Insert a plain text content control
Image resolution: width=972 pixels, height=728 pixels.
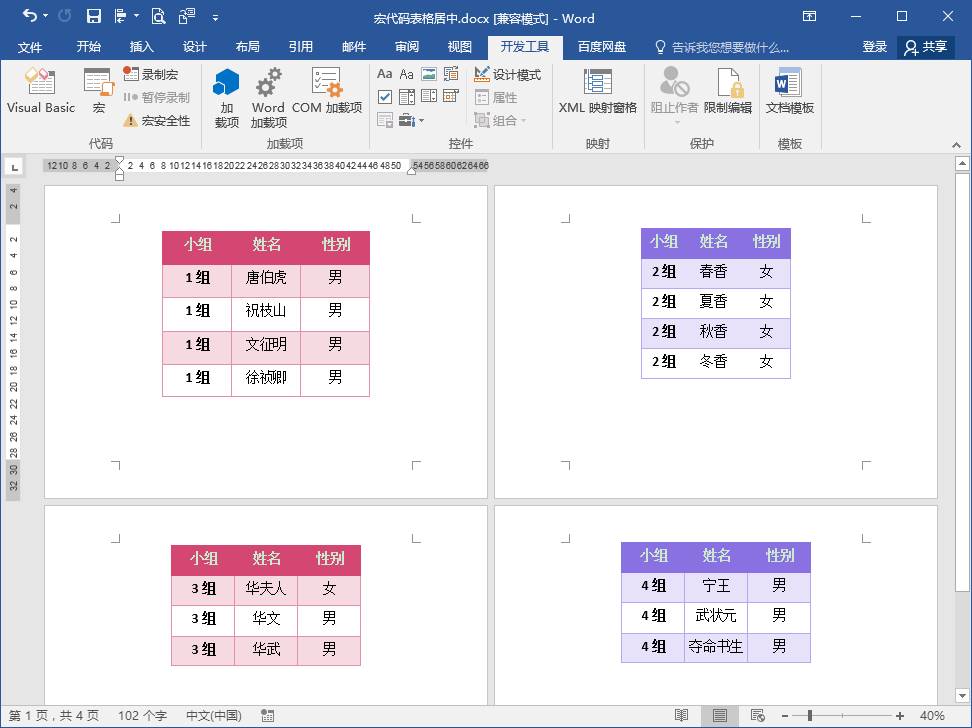click(407, 74)
